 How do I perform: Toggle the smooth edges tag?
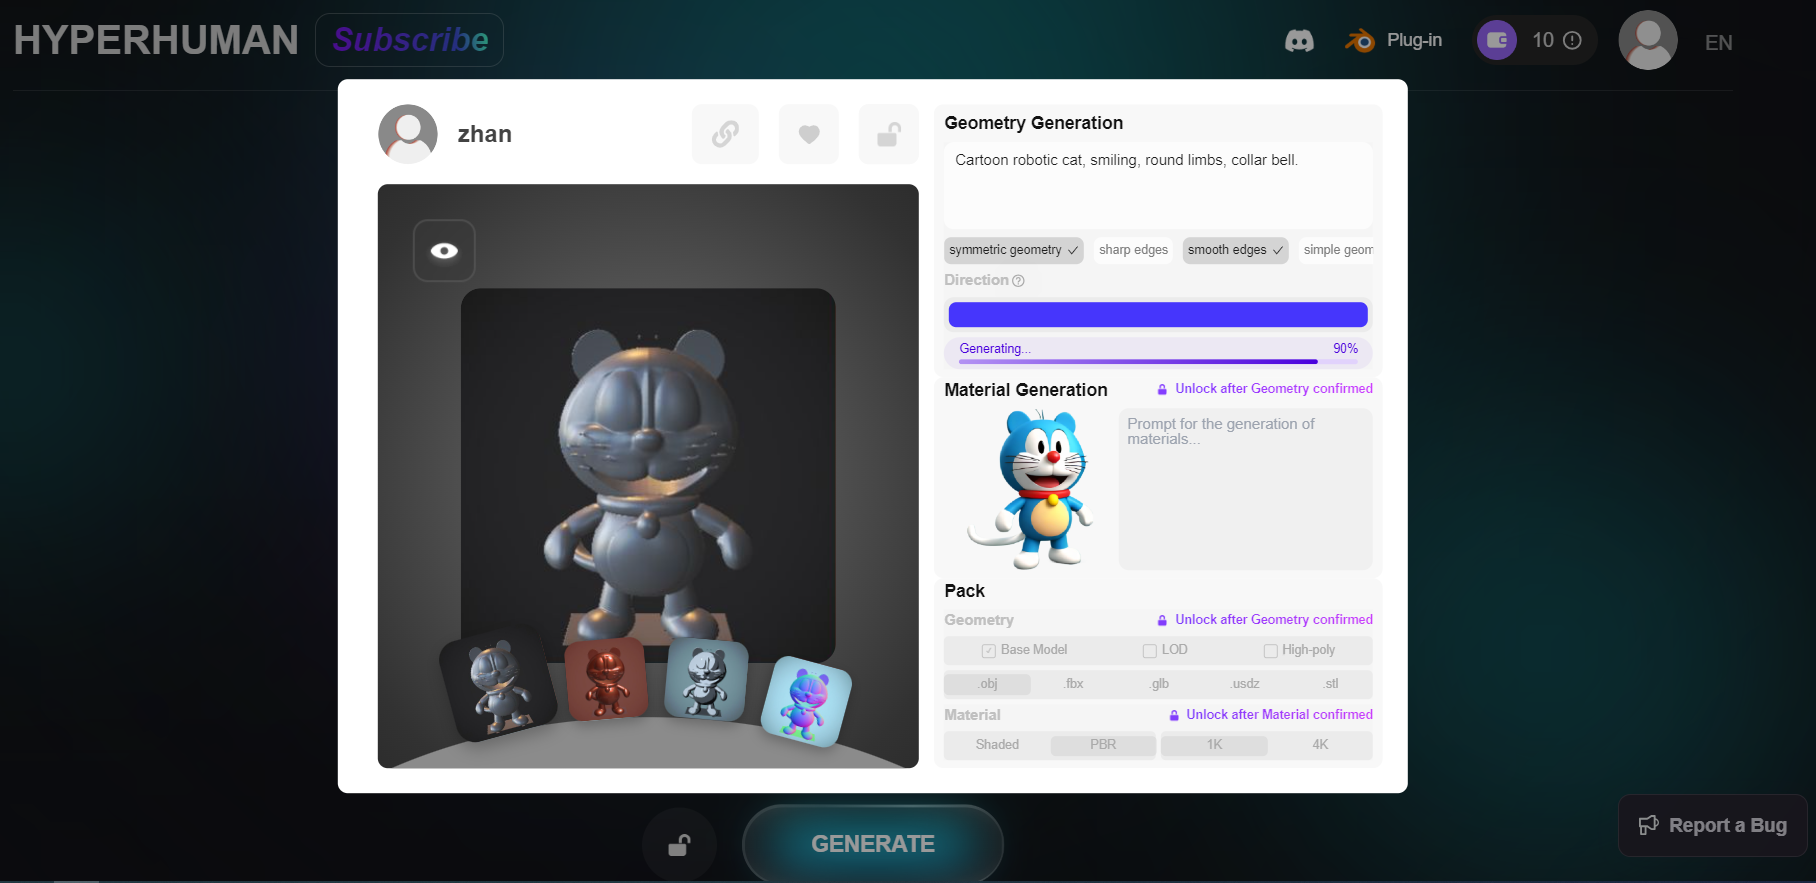(x=1235, y=250)
